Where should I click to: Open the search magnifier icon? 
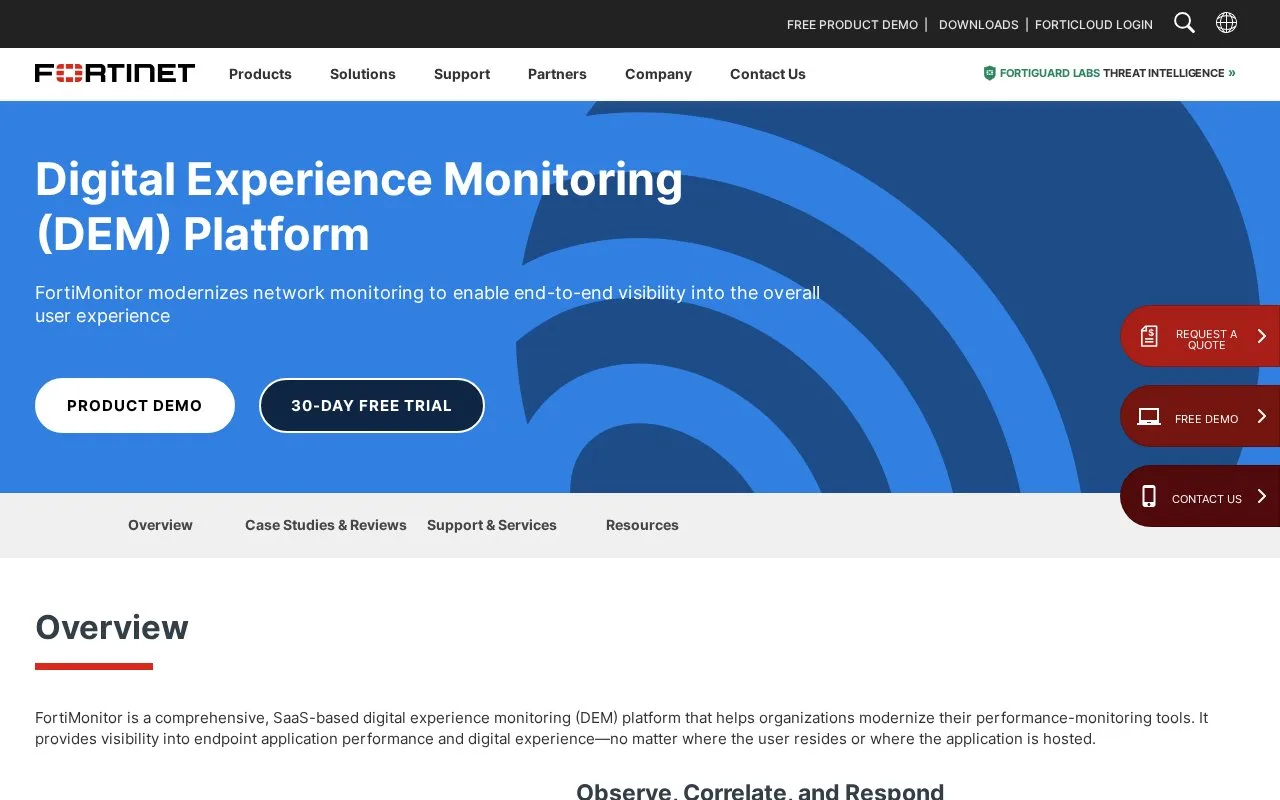[x=1184, y=23]
